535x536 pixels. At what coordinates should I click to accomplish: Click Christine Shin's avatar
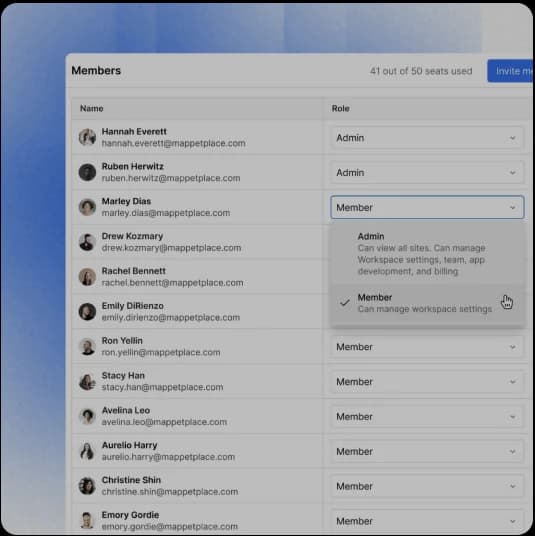(87, 486)
